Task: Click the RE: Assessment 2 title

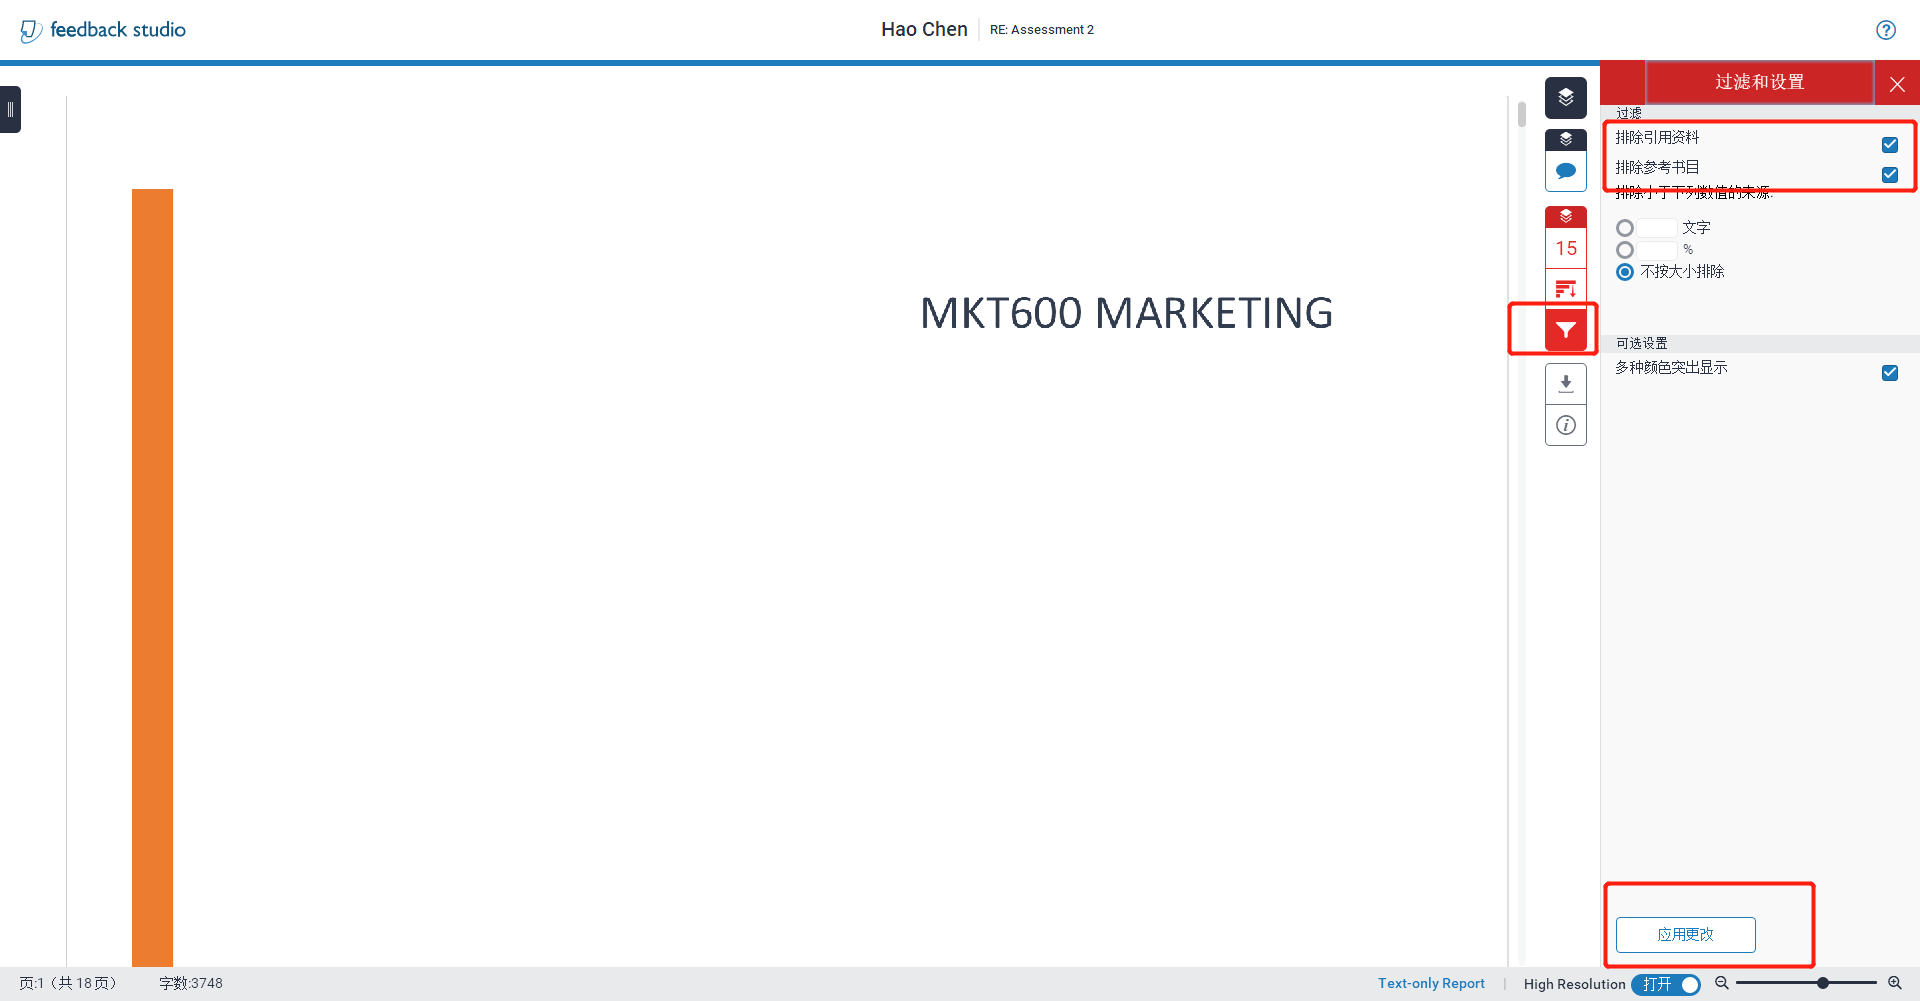Action: pyautogui.click(x=1042, y=30)
